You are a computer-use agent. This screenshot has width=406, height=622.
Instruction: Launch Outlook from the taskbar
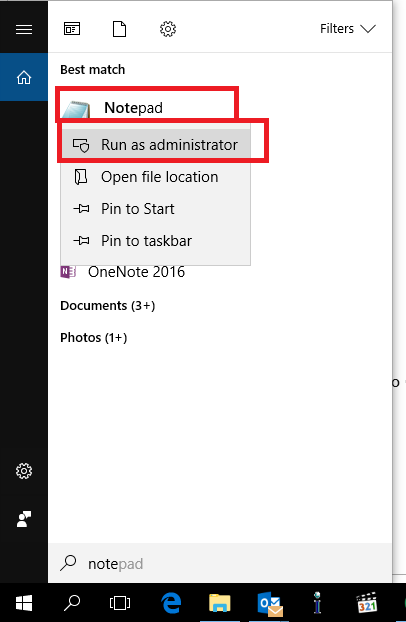pos(269,604)
